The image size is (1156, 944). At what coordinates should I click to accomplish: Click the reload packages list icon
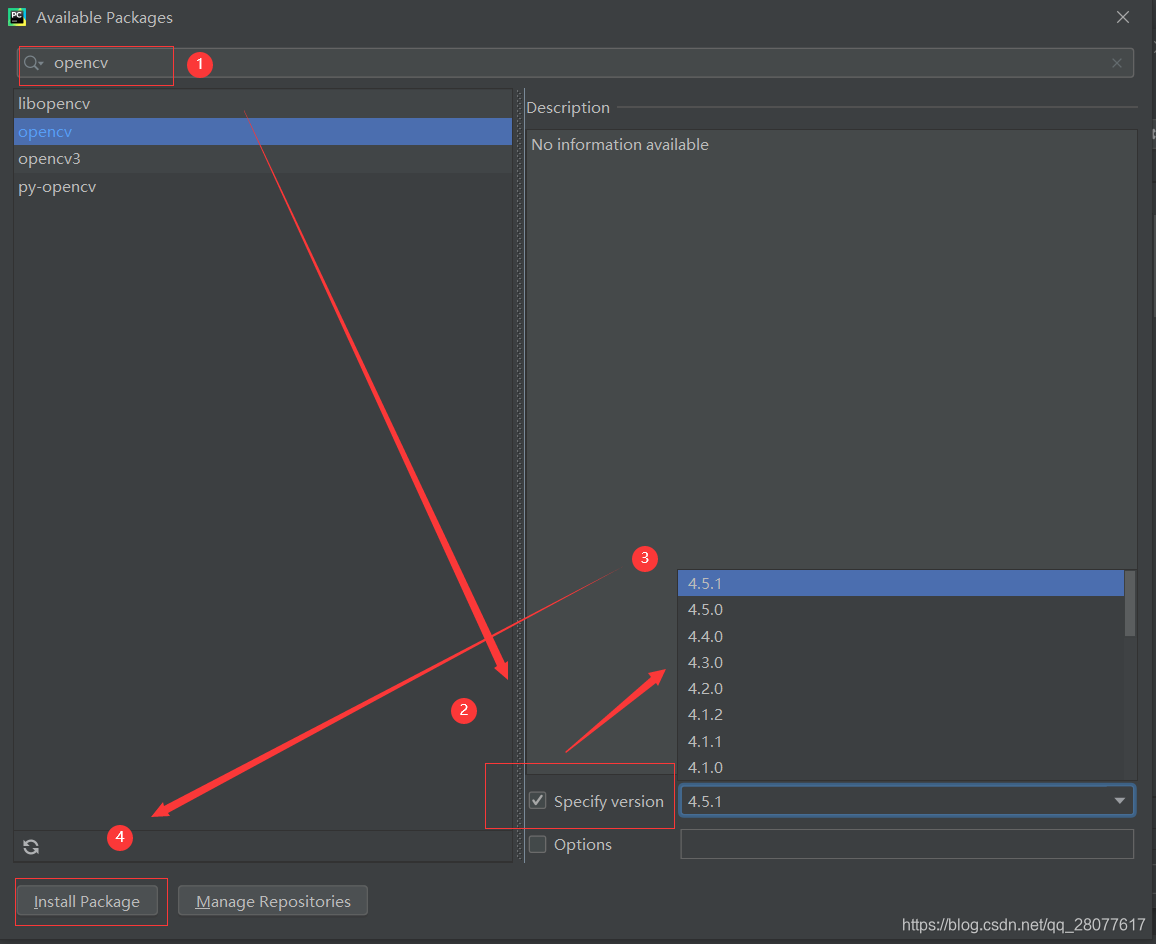click(x=31, y=847)
